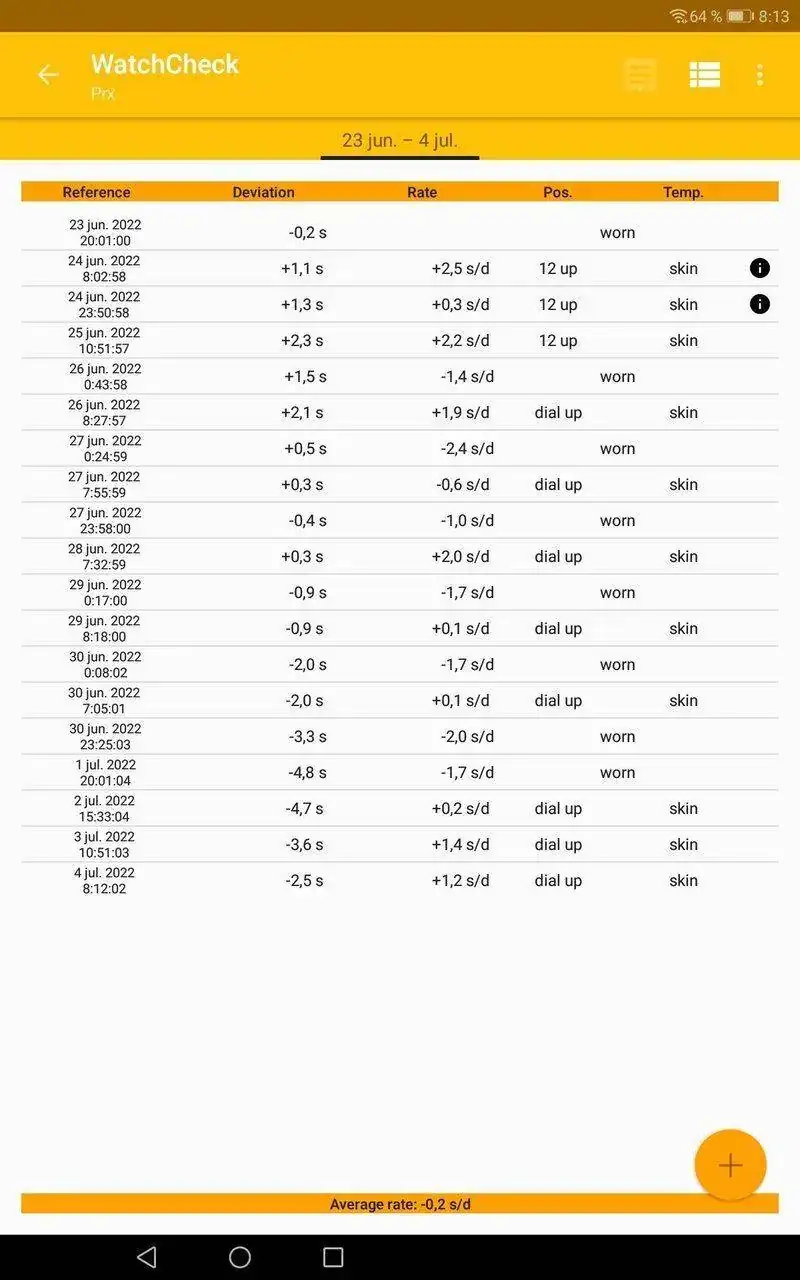The width and height of the screenshot is (800, 1280).
Task: Add a new measurement with plus button
Action: pyautogui.click(x=730, y=1165)
